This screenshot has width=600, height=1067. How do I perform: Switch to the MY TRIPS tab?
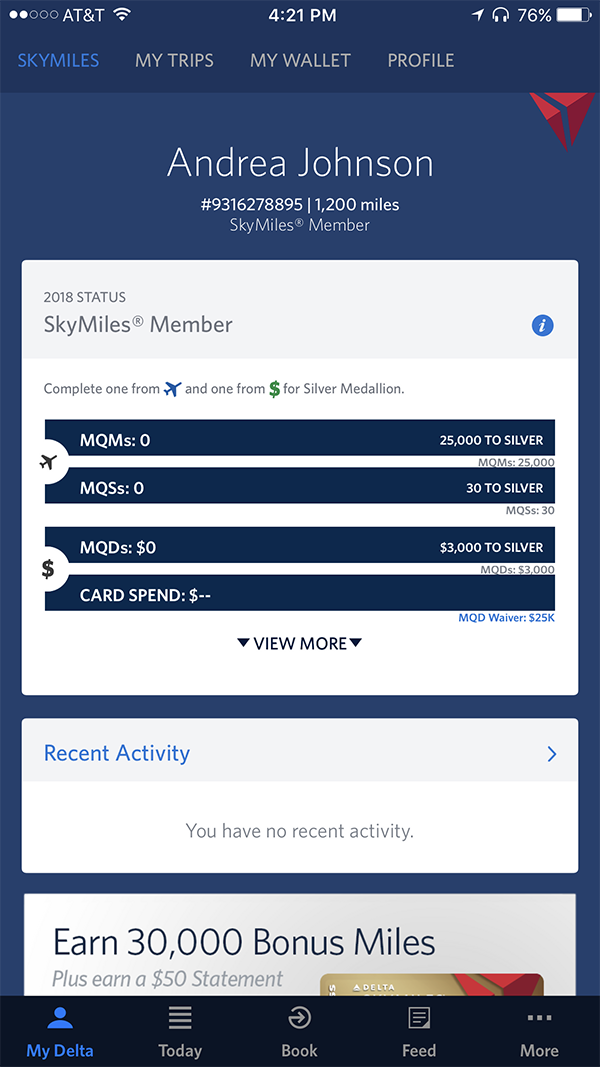(174, 60)
